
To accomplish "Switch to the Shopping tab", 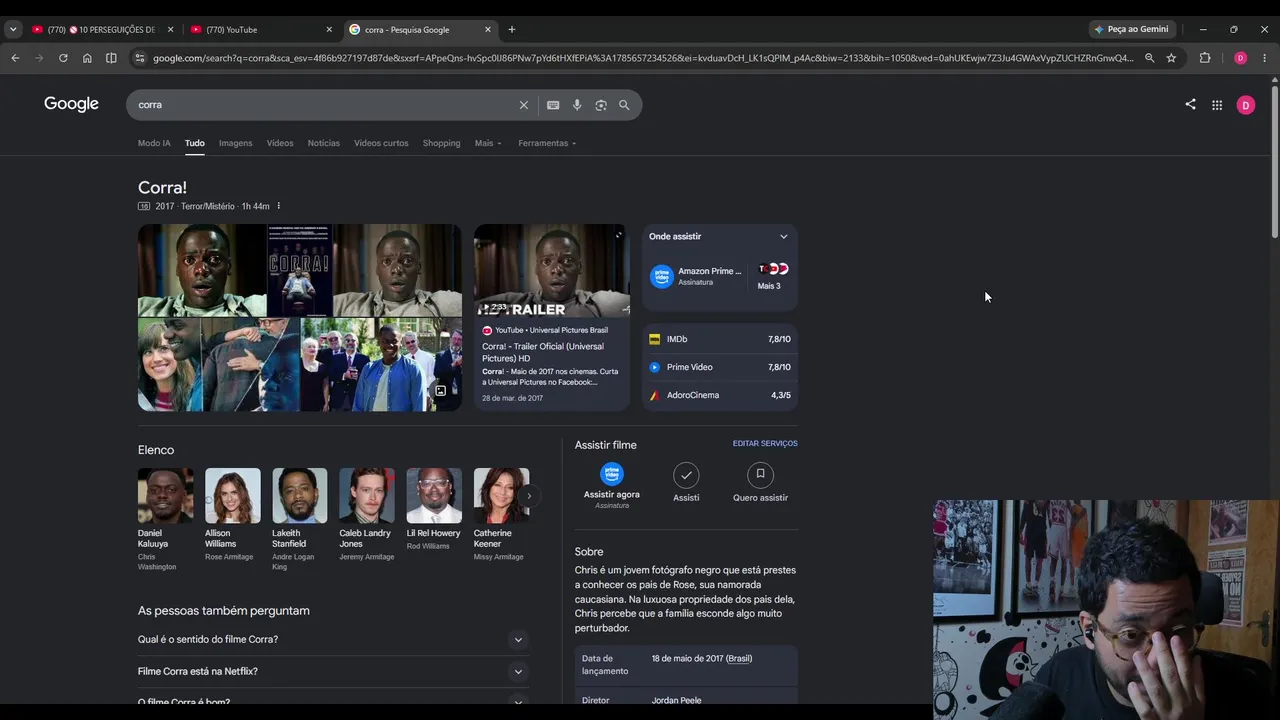I will 441,143.
